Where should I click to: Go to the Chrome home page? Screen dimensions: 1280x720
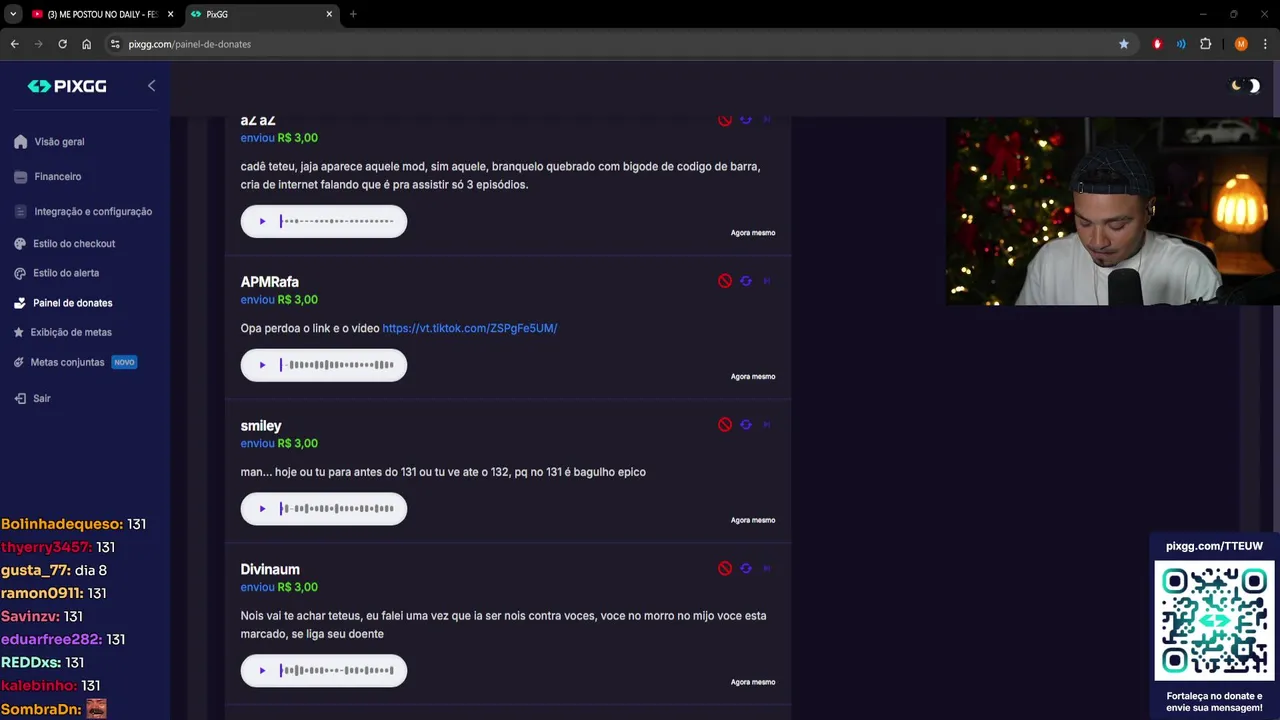pos(86,44)
